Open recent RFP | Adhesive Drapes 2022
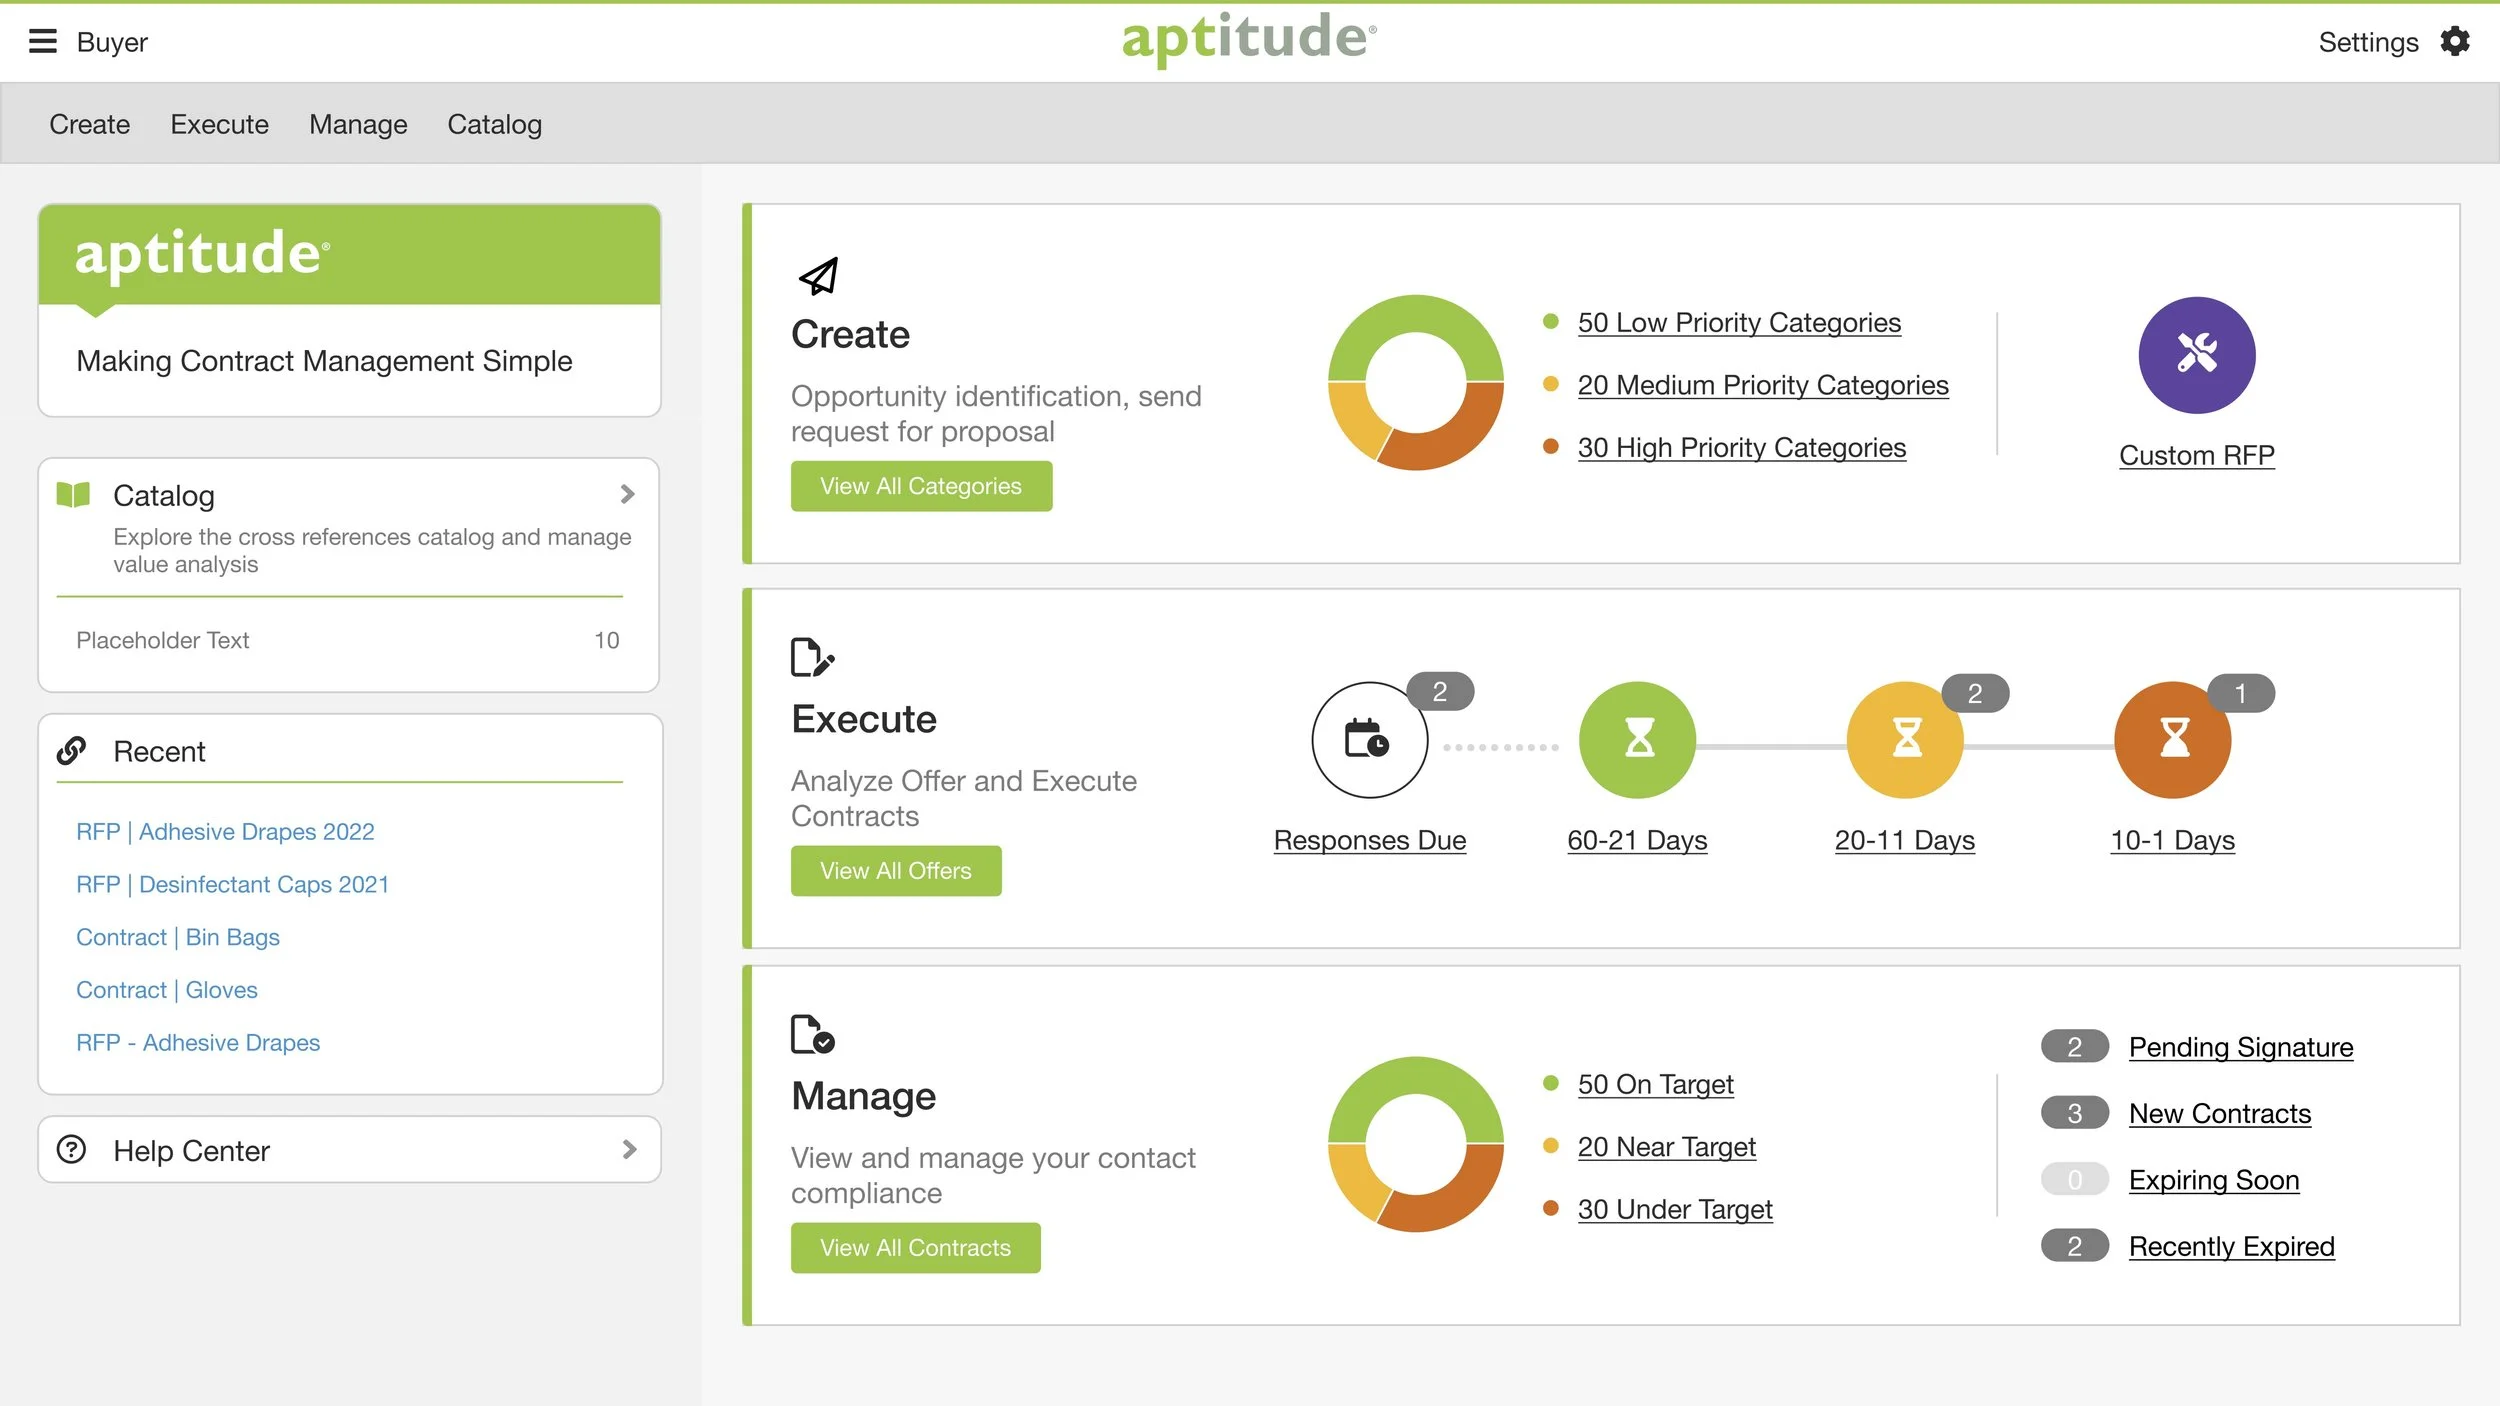 click(225, 831)
